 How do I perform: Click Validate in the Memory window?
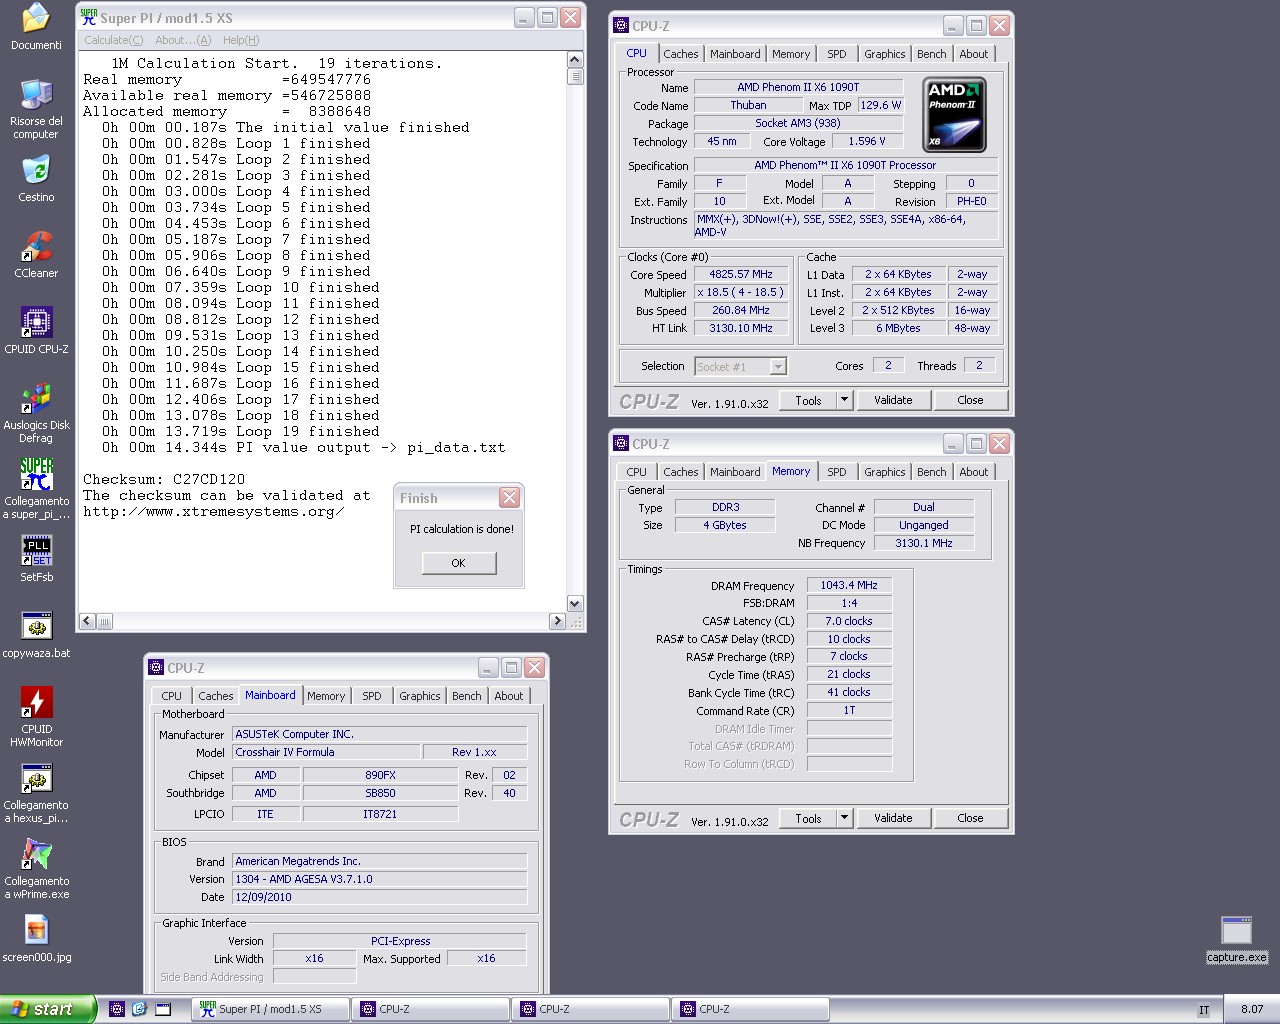(x=893, y=818)
